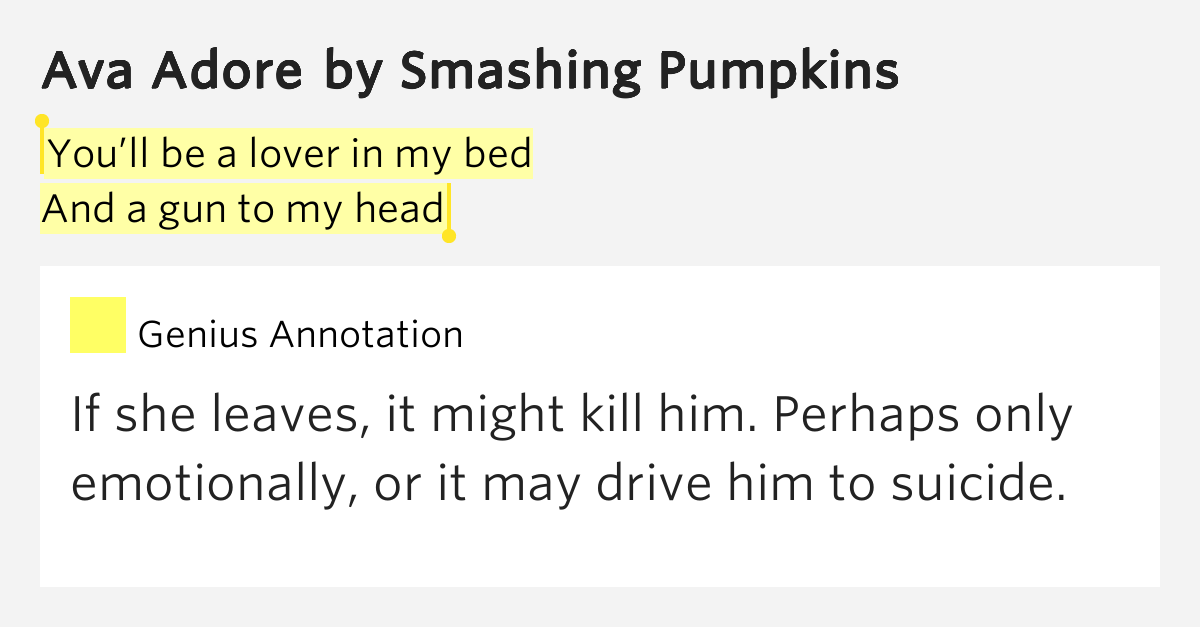Select the highlighted lyric "You'll be a lover in my bed"
The height and width of the screenshot is (627, 1200).
coord(290,154)
